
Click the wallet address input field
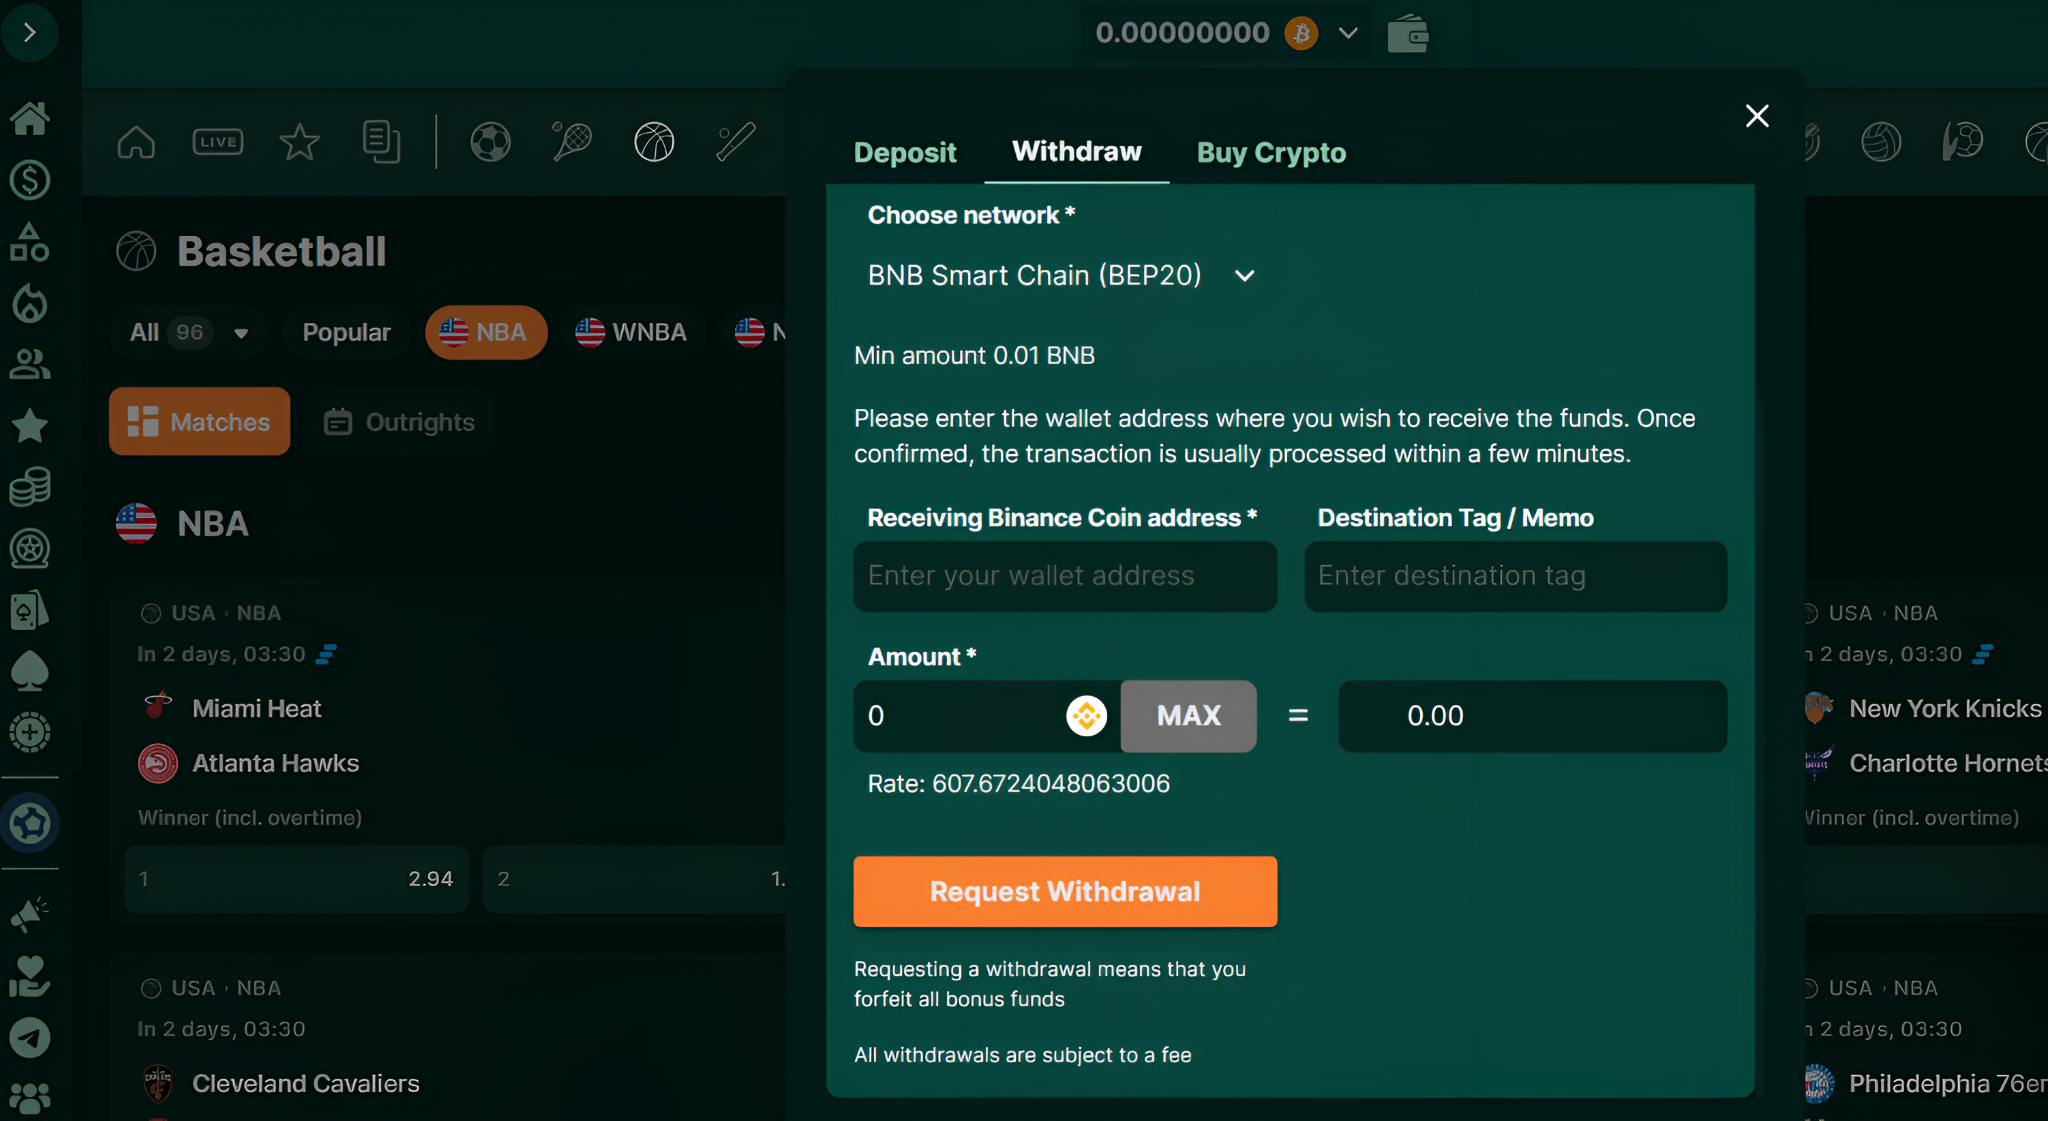tap(1064, 576)
